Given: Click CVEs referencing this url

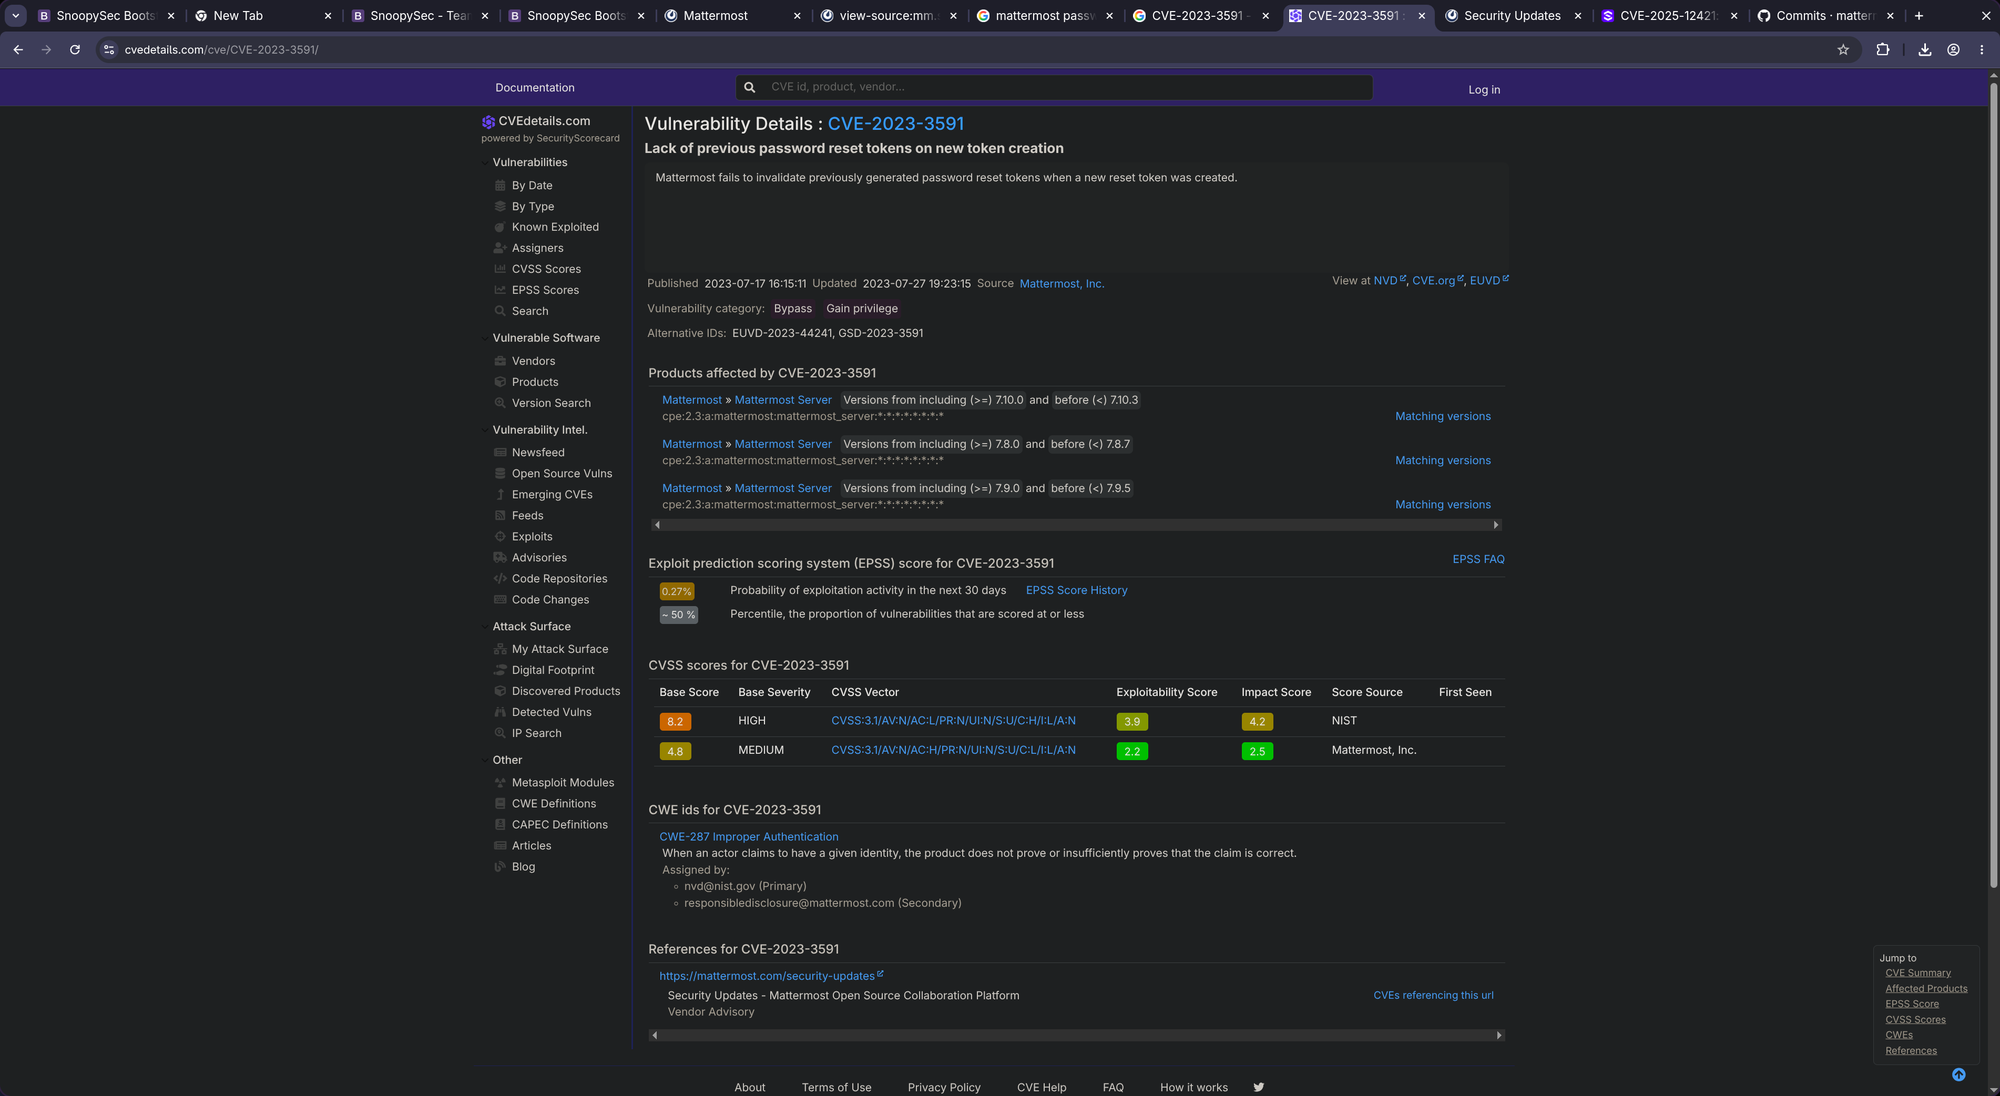Looking at the screenshot, I should click(x=1433, y=996).
